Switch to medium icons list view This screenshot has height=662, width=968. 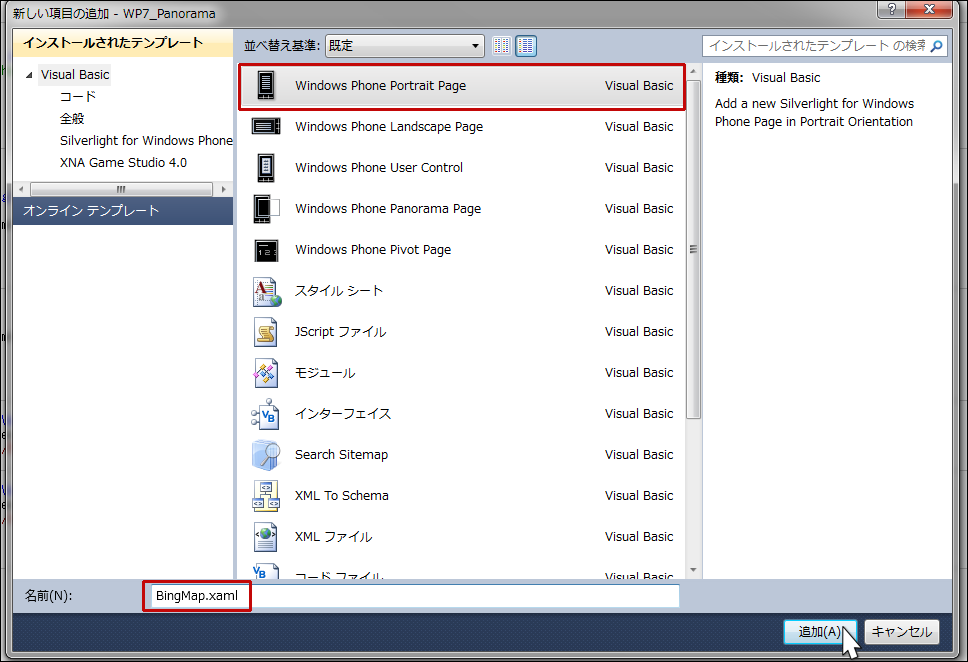pyautogui.click(x=526, y=46)
